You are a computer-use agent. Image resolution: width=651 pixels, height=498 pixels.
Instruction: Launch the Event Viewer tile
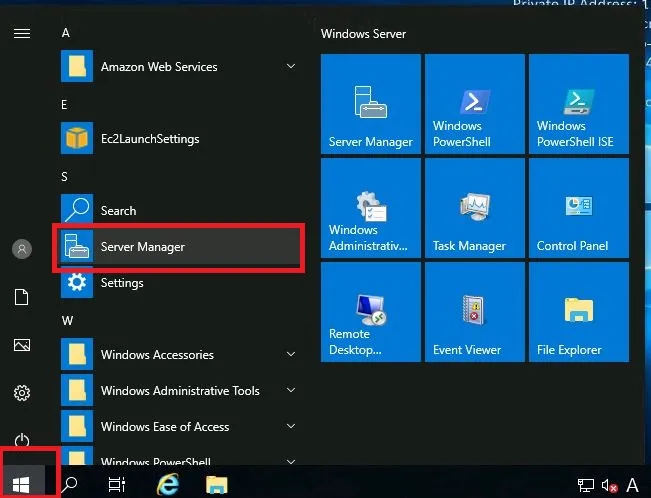pos(474,312)
